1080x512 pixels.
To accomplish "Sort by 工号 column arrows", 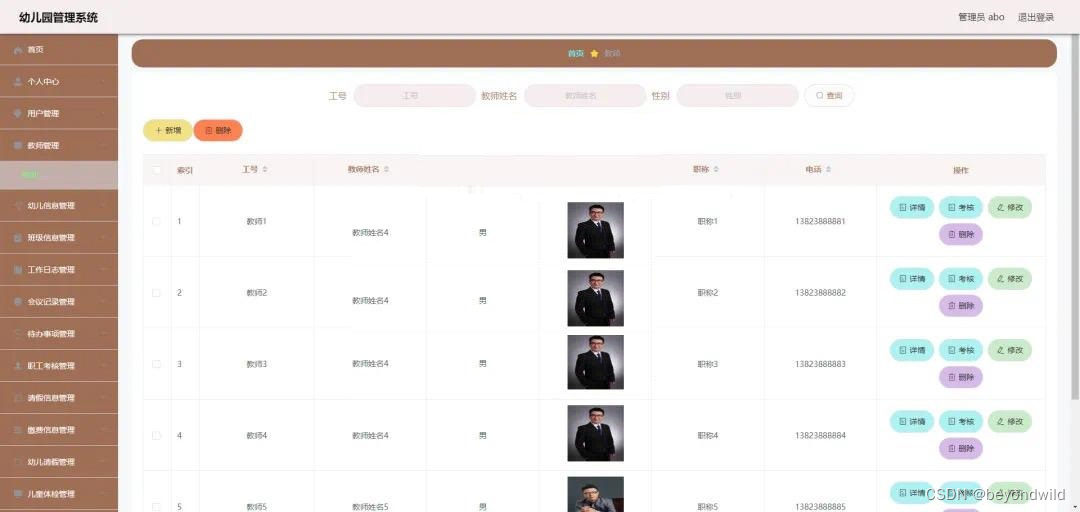I will point(265,170).
